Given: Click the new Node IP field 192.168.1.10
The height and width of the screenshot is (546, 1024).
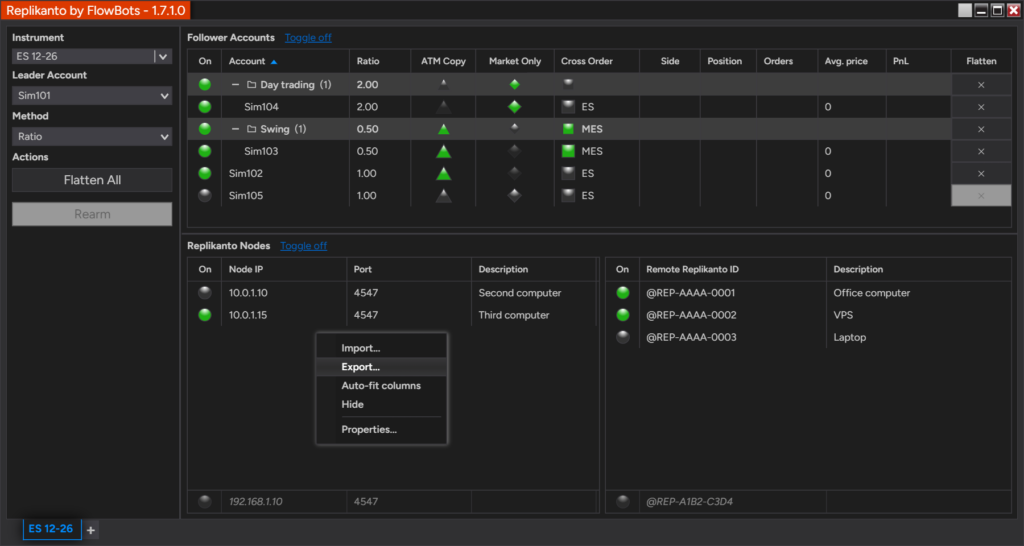Looking at the screenshot, I should (x=284, y=502).
